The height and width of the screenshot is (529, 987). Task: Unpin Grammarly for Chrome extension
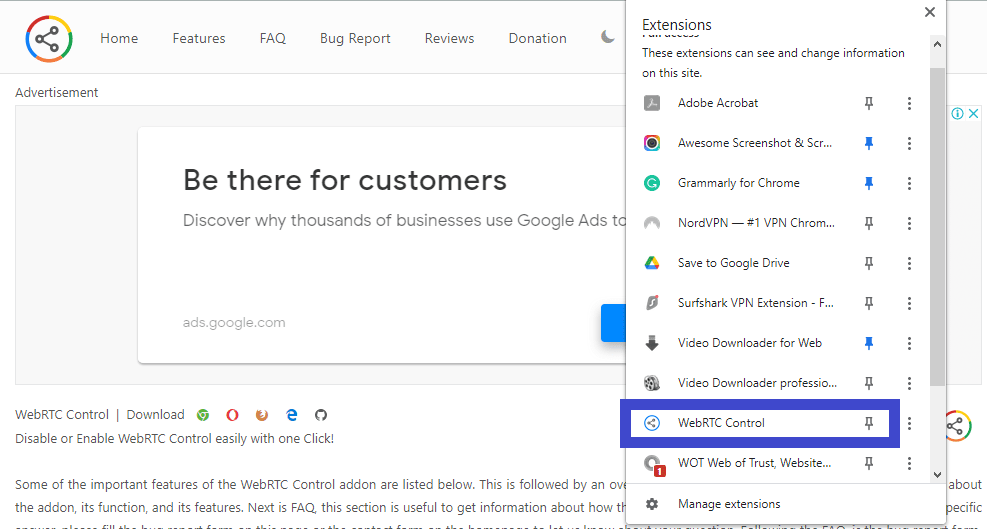[x=869, y=183]
